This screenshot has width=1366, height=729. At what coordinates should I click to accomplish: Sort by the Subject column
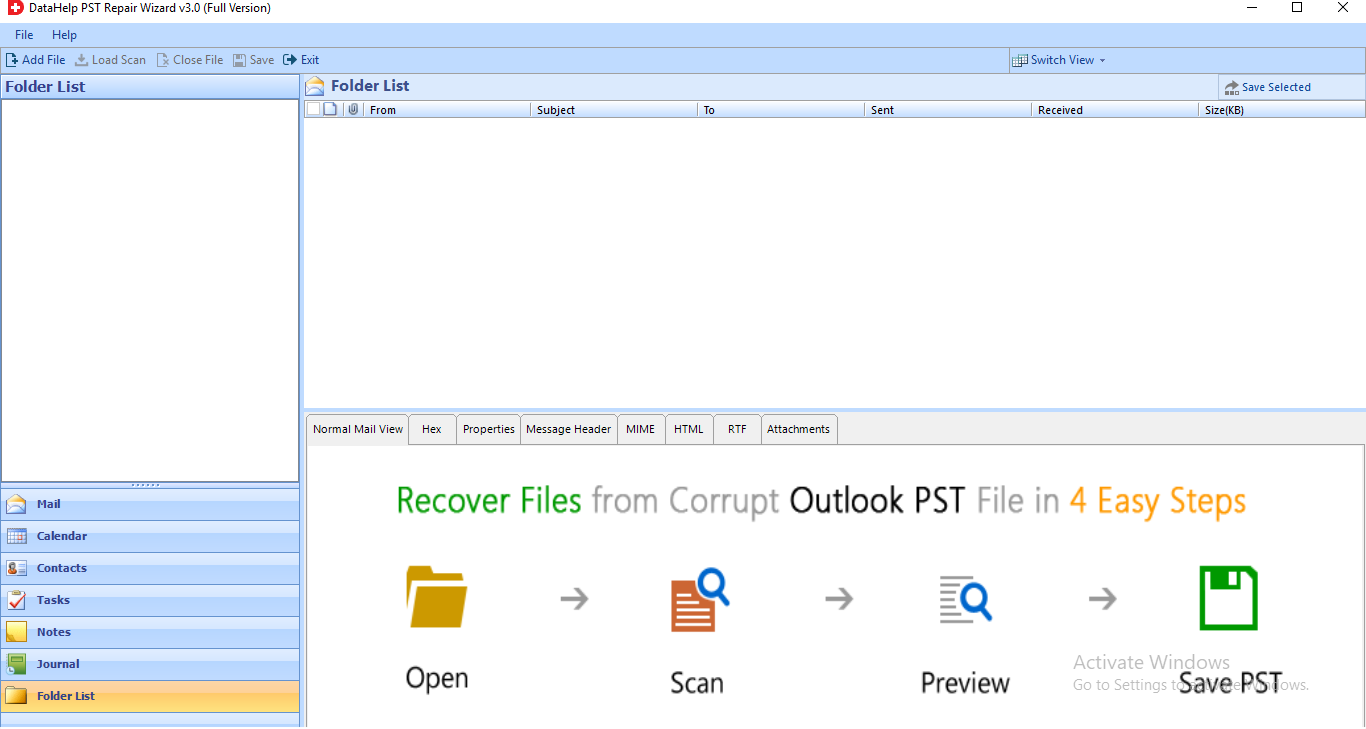[x=613, y=110]
